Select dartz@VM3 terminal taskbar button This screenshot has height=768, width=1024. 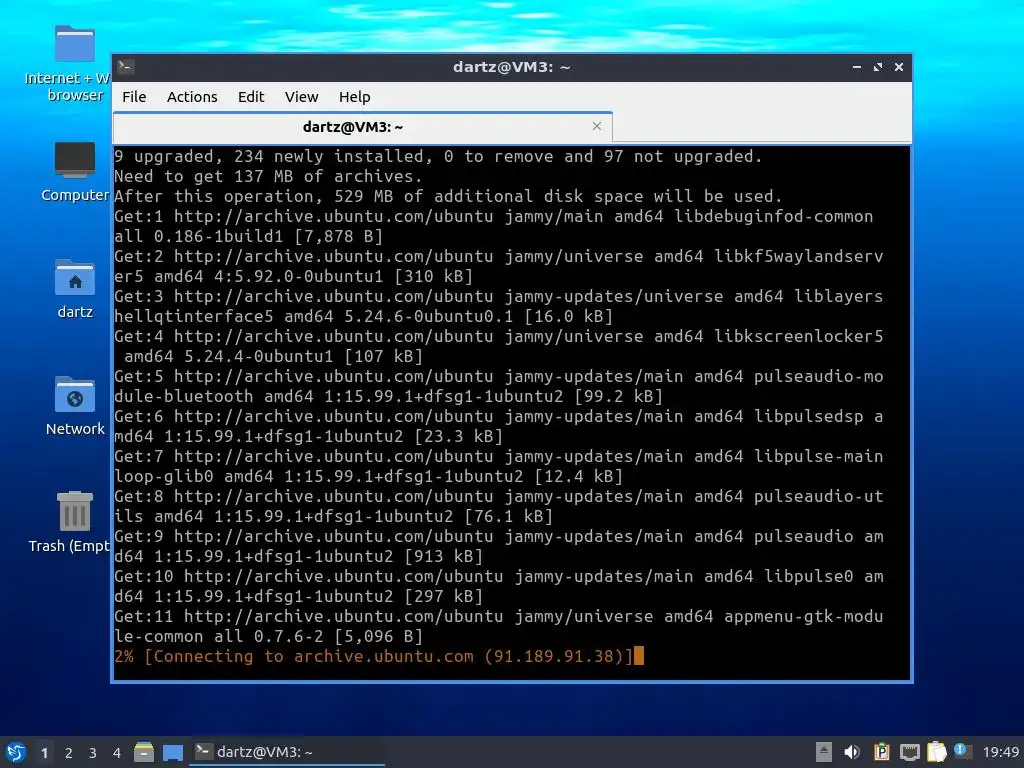pos(287,752)
